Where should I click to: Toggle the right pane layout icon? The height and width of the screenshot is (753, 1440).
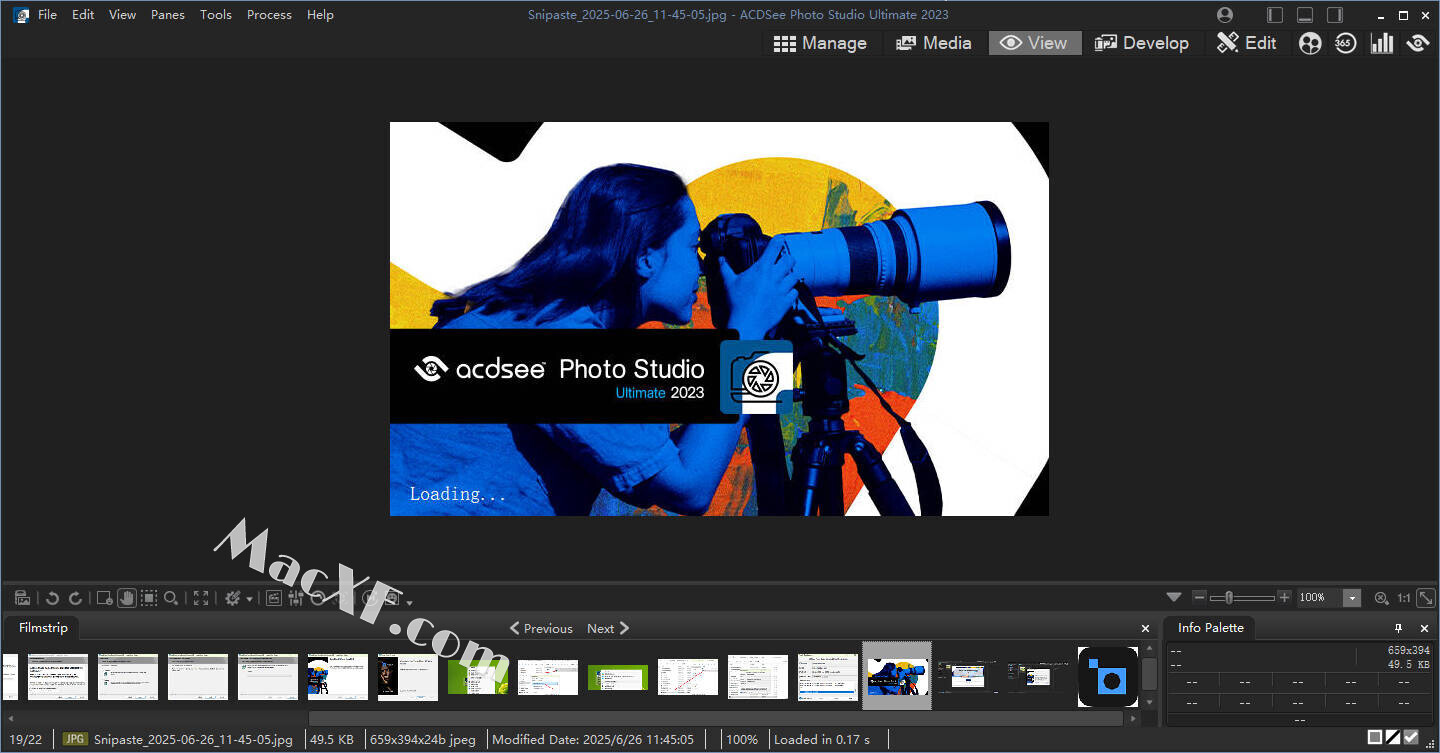[1334, 15]
